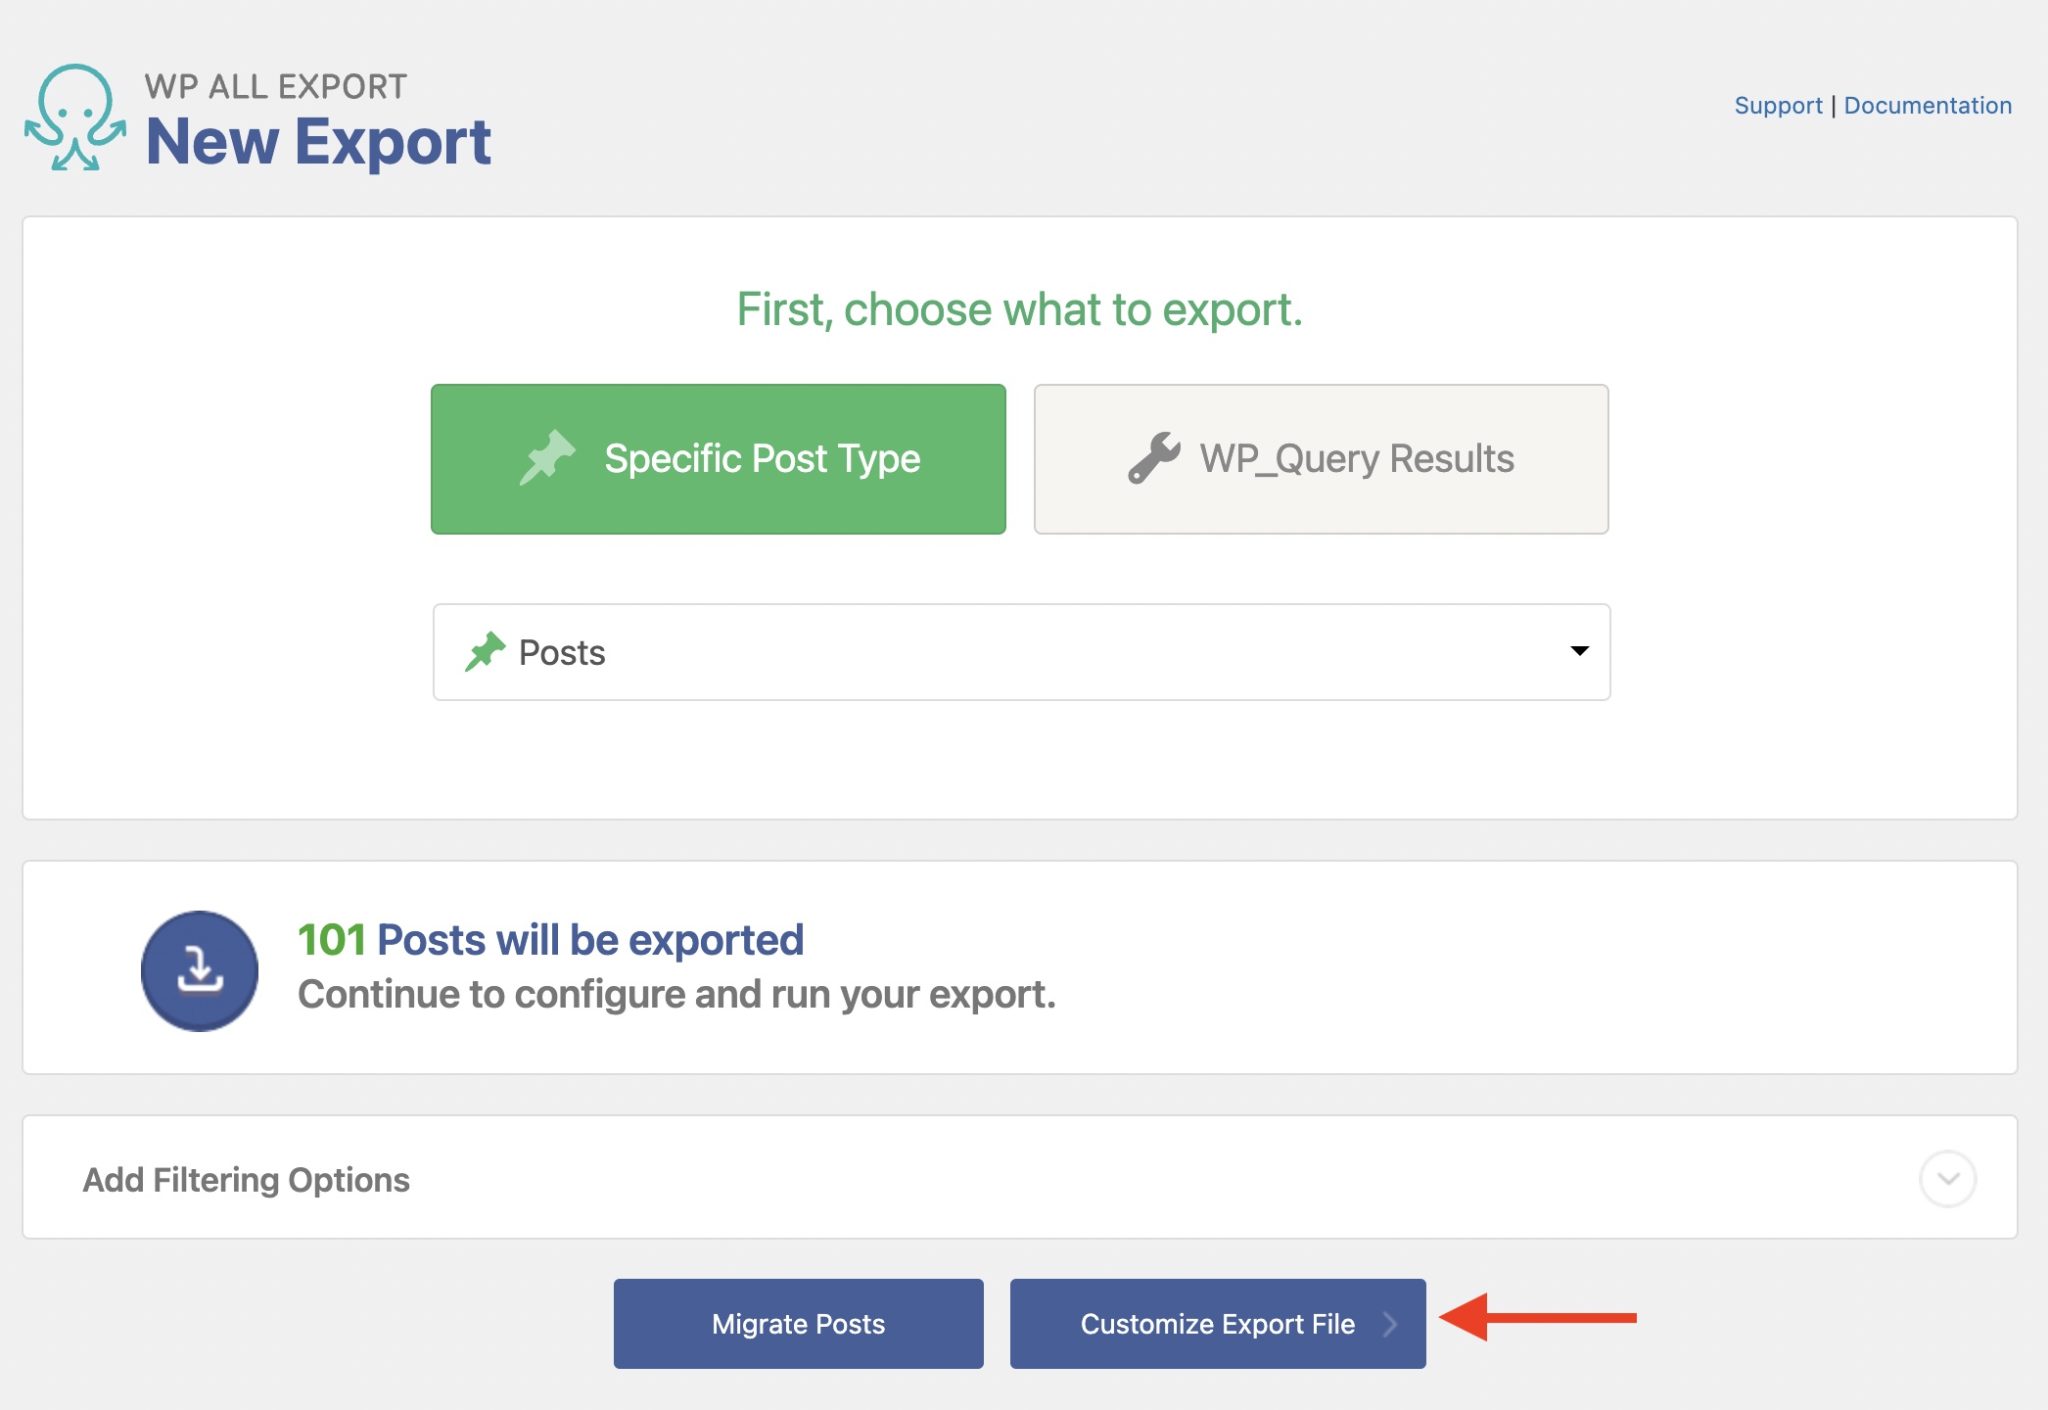
Task: Click the Migrate Posts button
Action: (x=797, y=1323)
